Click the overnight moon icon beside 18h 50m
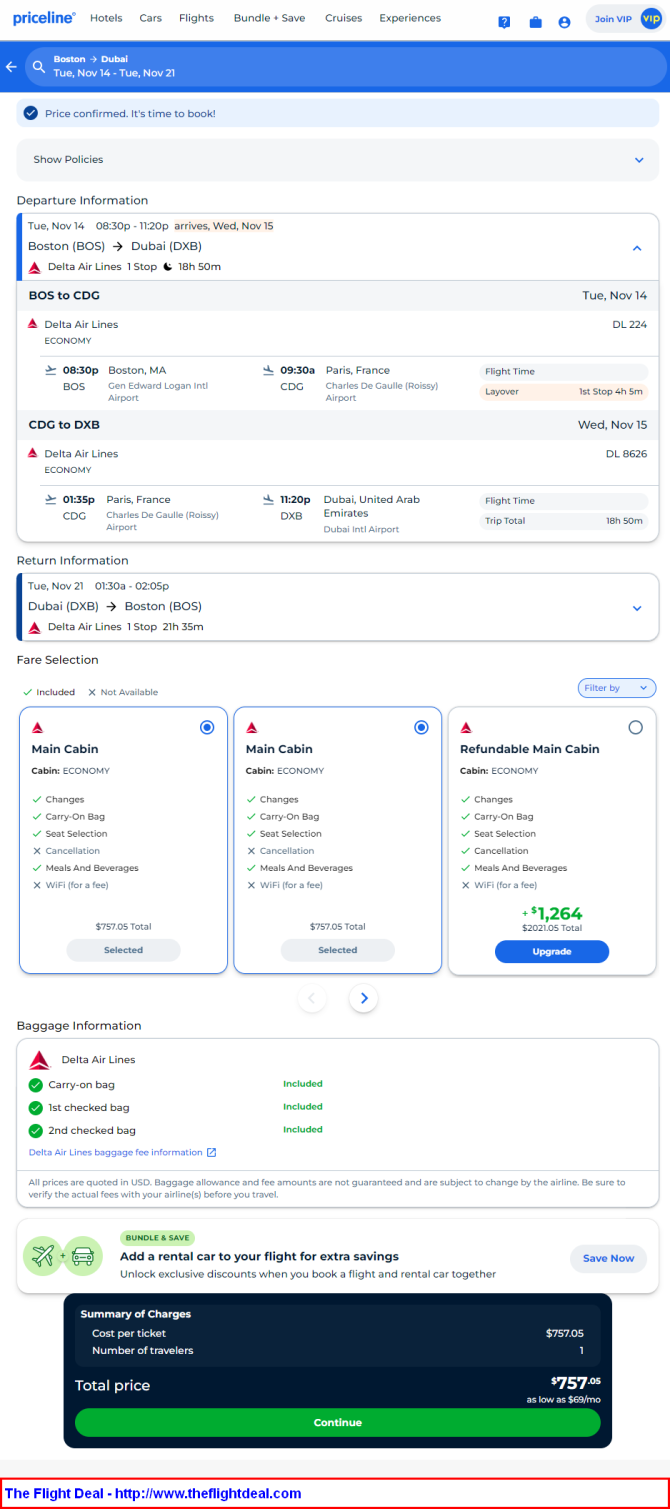This screenshot has width=670, height=1509. coord(168,267)
